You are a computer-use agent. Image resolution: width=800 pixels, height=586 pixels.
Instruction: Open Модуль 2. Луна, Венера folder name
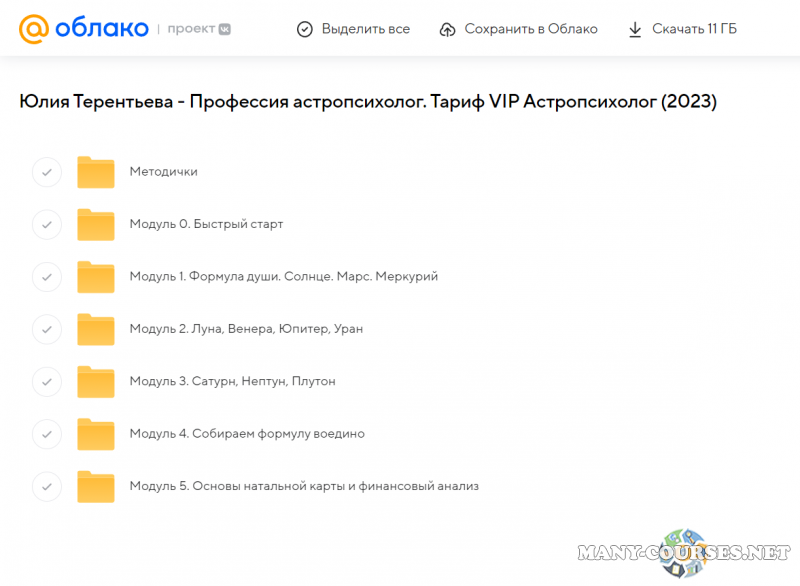coord(245,329)
